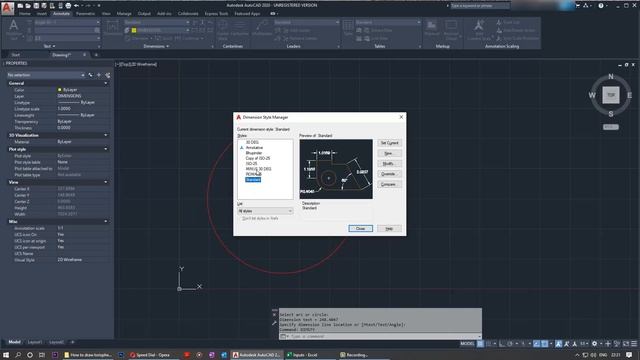Switch to the Home ribbon tab
This screenshot has width=640, height=360.
[24, 13]
